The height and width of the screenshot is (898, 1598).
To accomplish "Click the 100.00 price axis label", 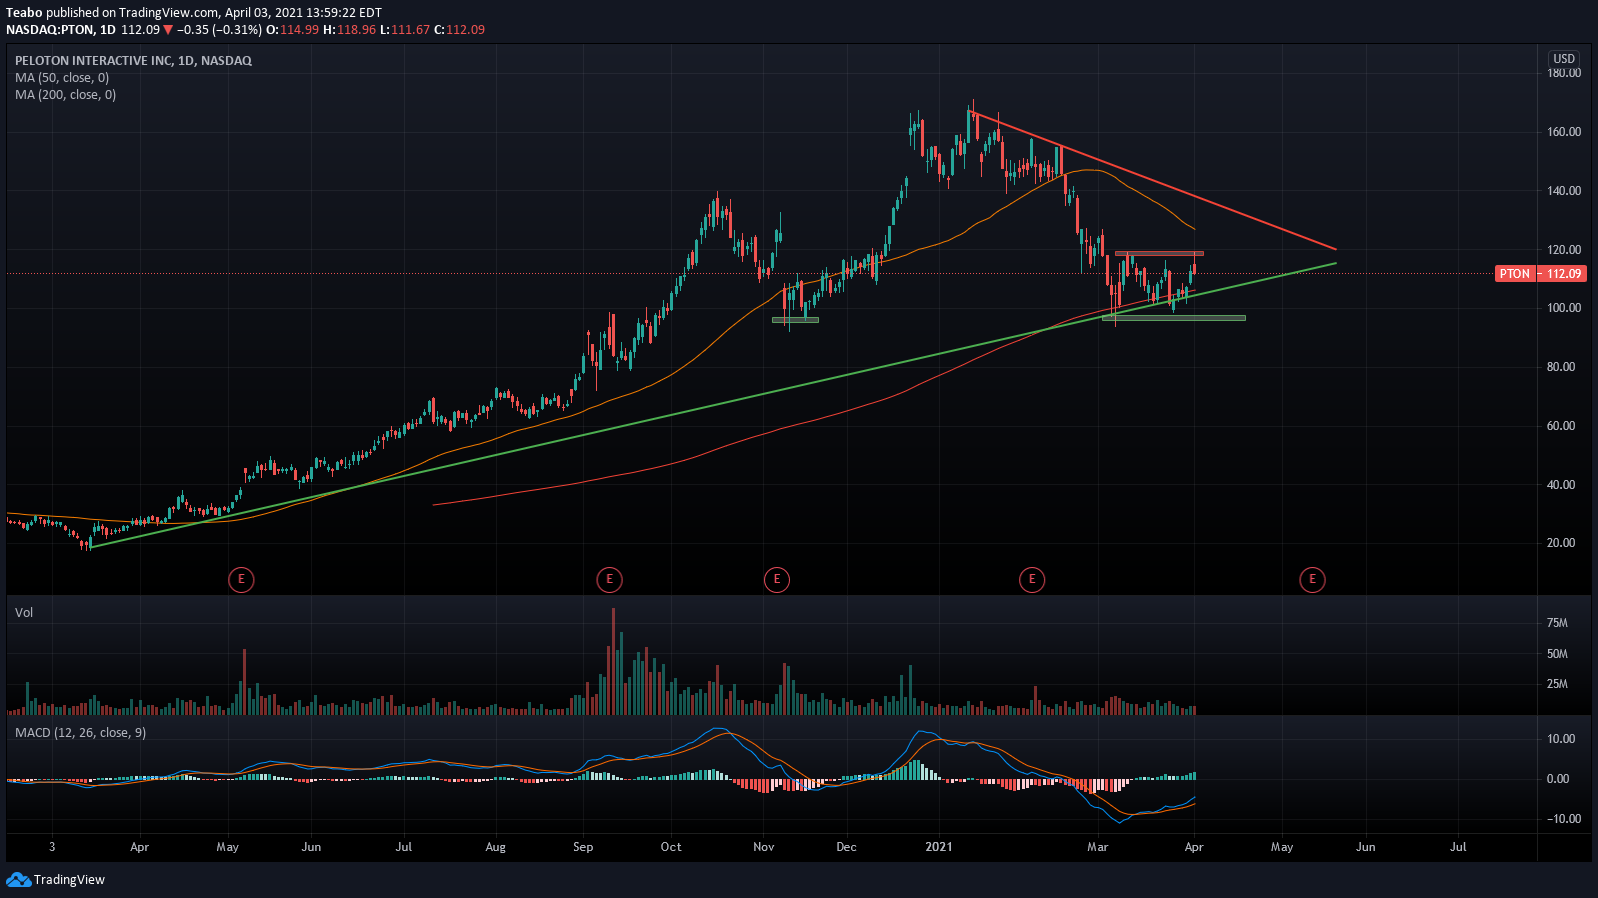I will (1564, 308).
